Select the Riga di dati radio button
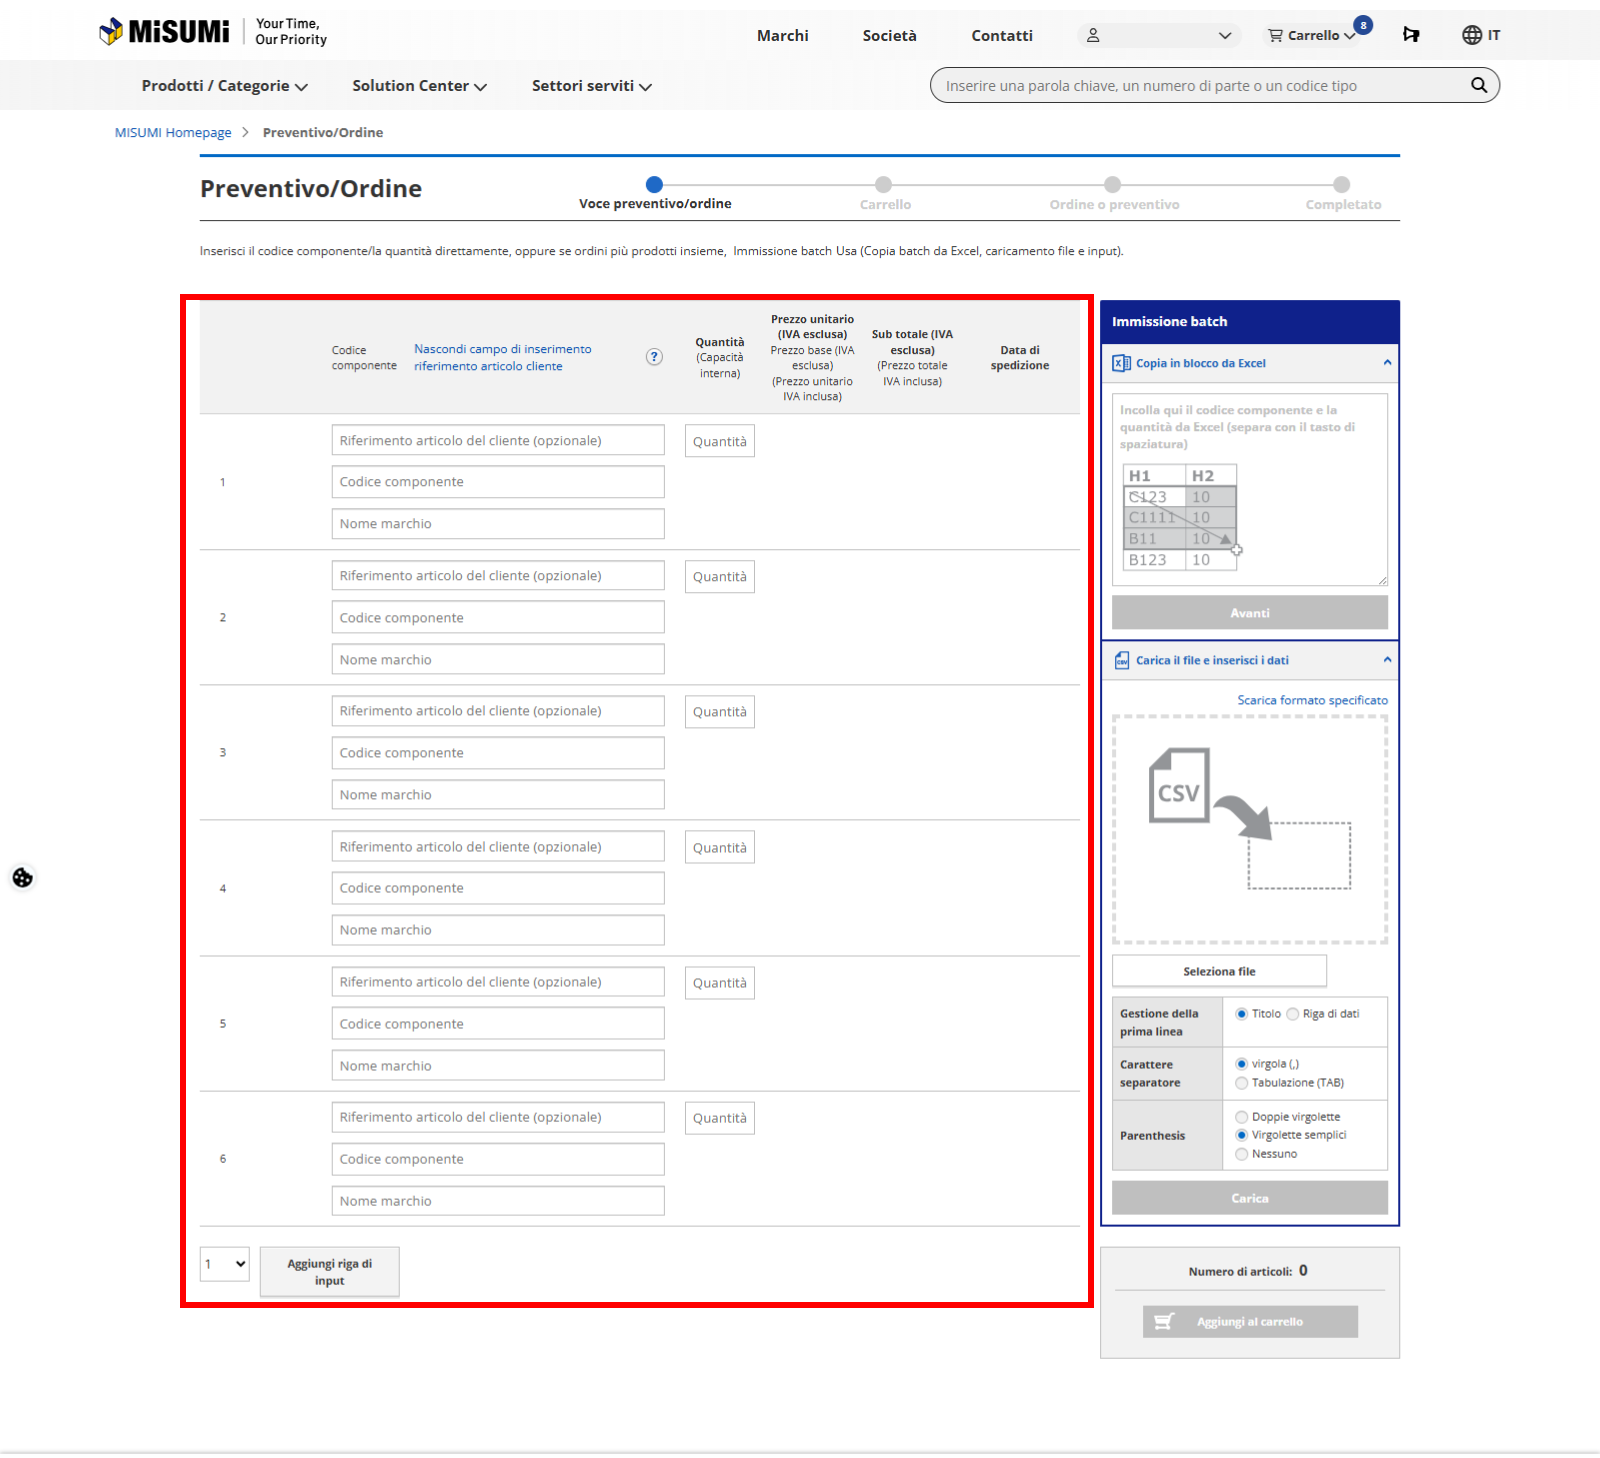Image resolution: width=1600 pixels, height=1458 pixels. [x=1293, y=1014]
